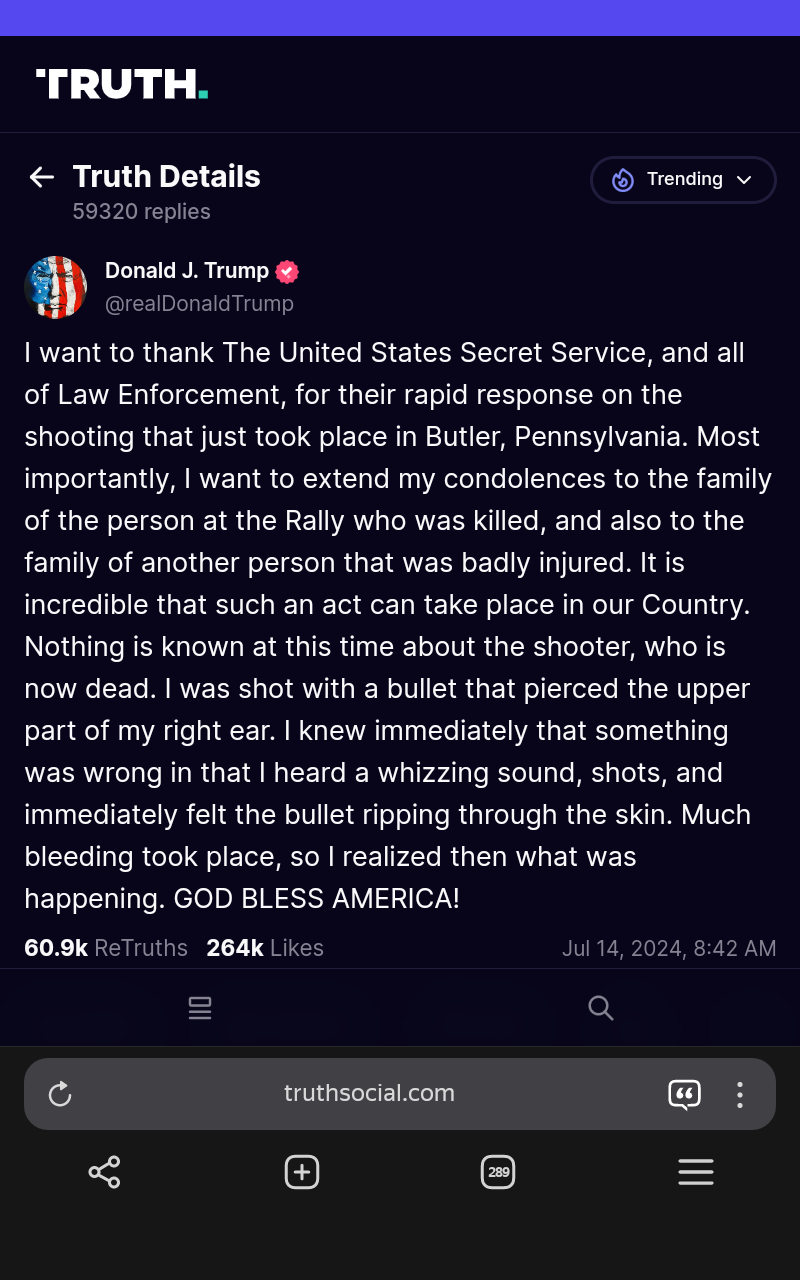View the 60.9k ReTruths list

[x=106, y=948]
